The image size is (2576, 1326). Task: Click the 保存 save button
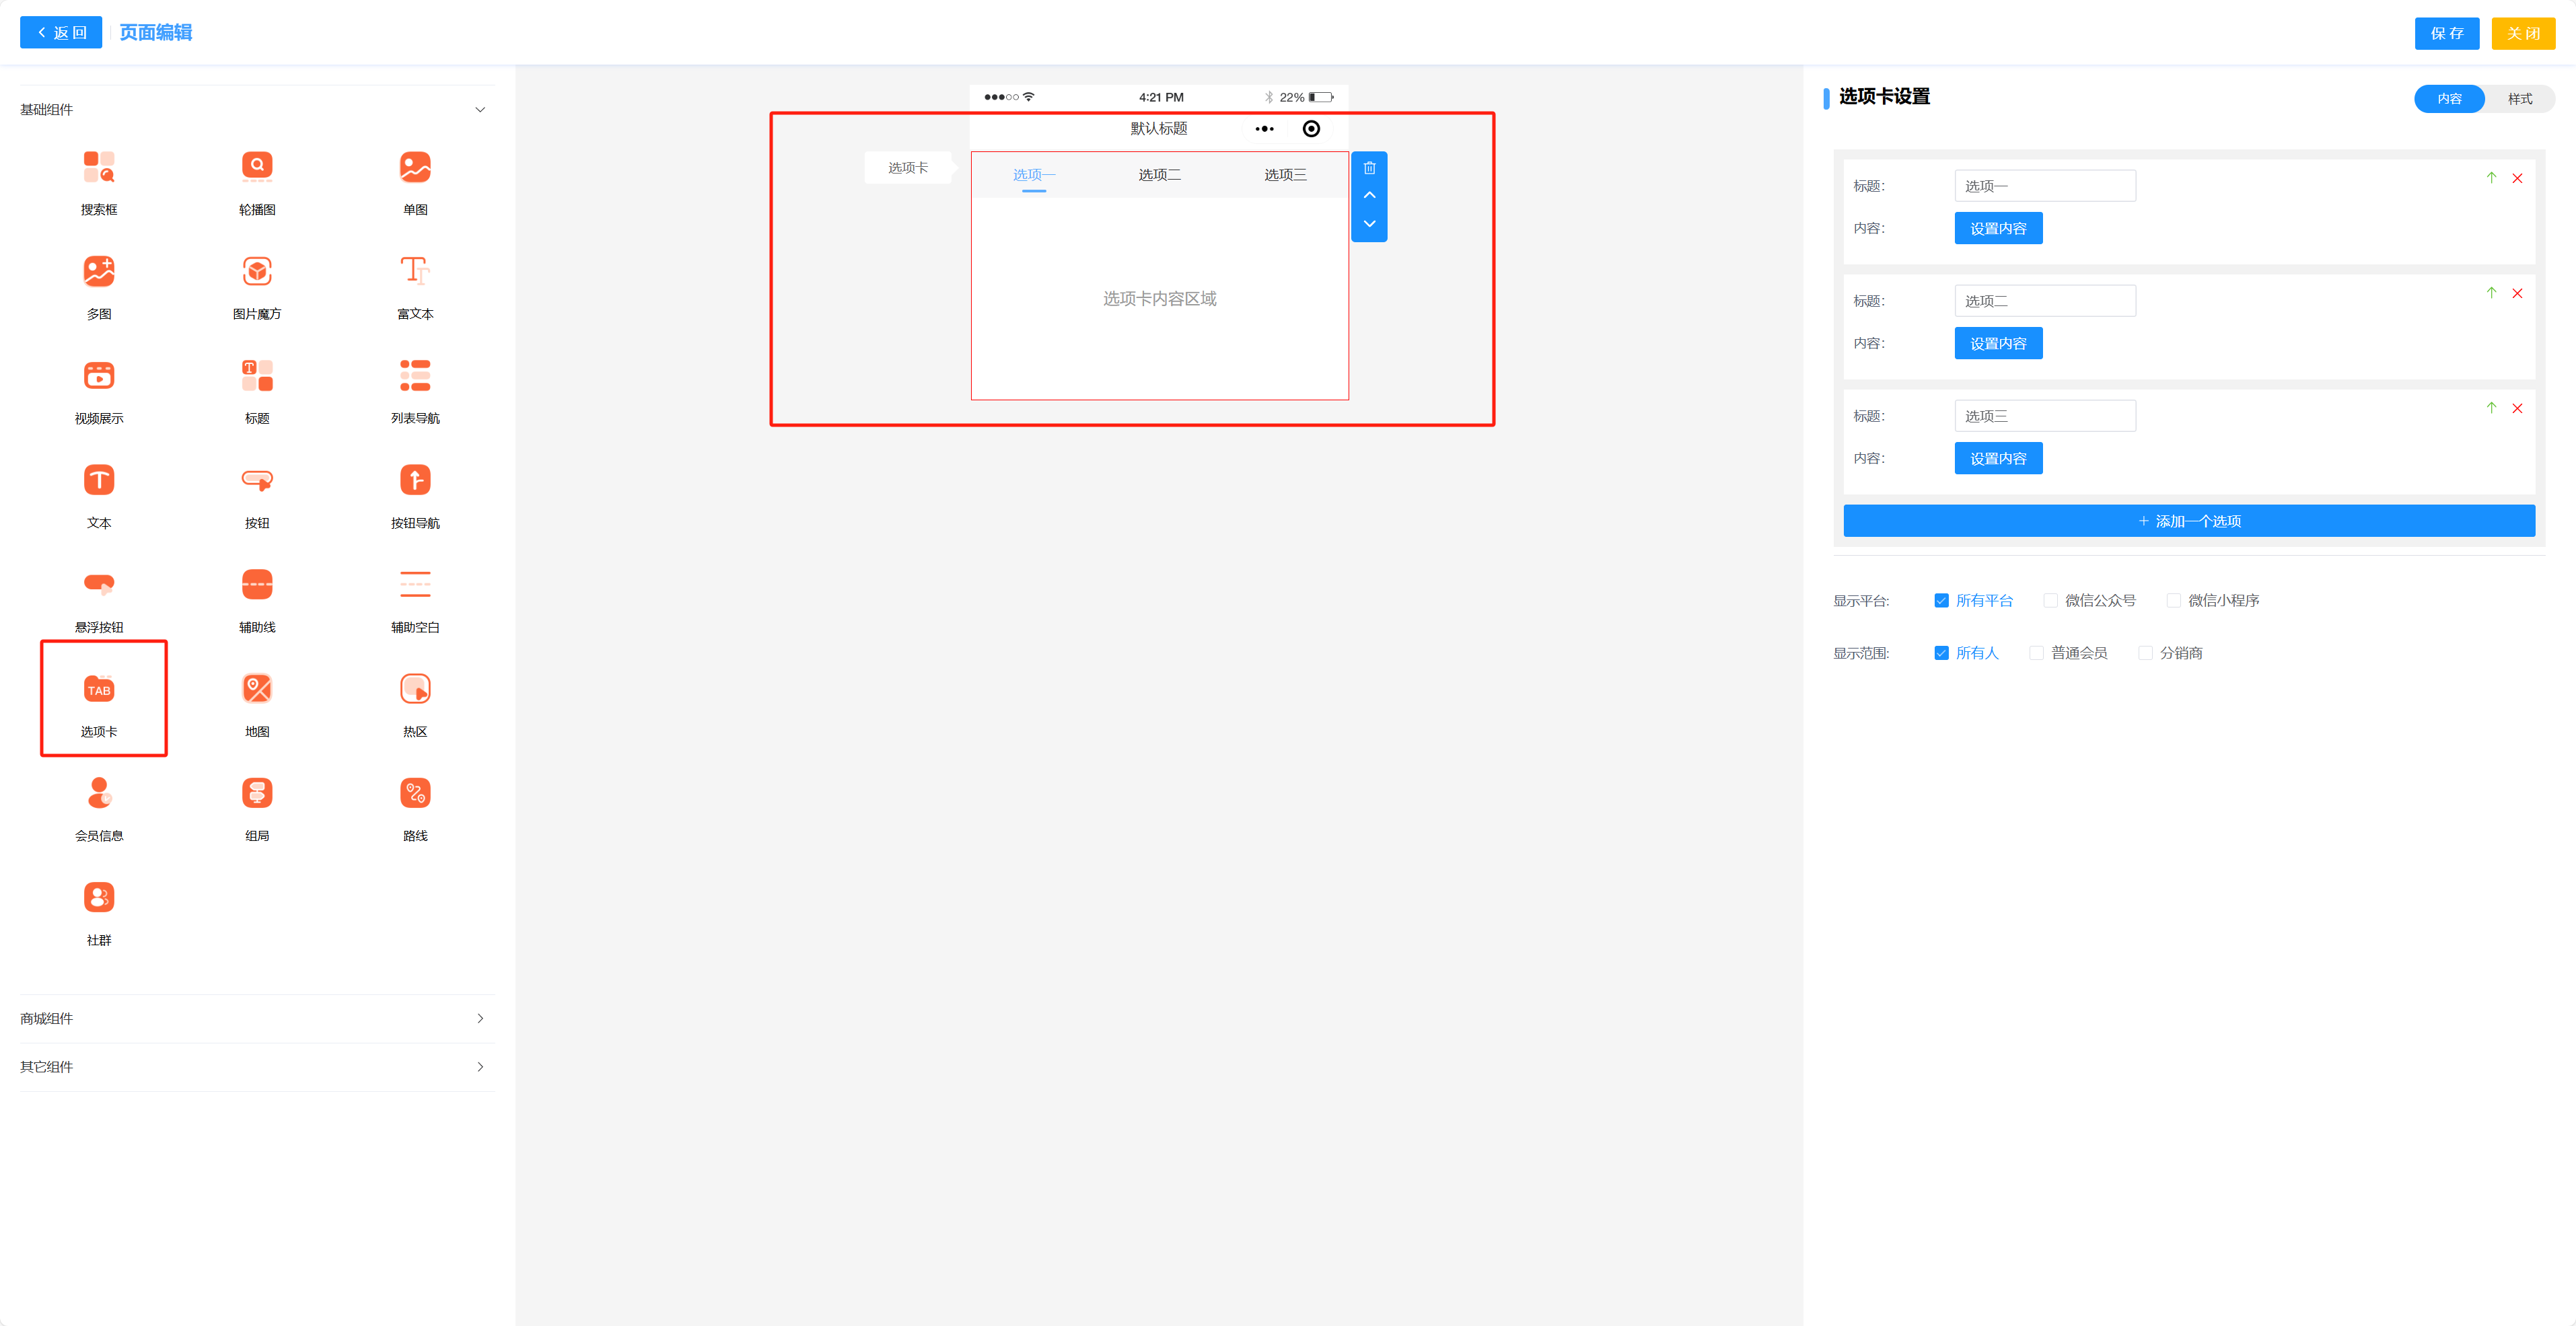tap(2446, 33)
